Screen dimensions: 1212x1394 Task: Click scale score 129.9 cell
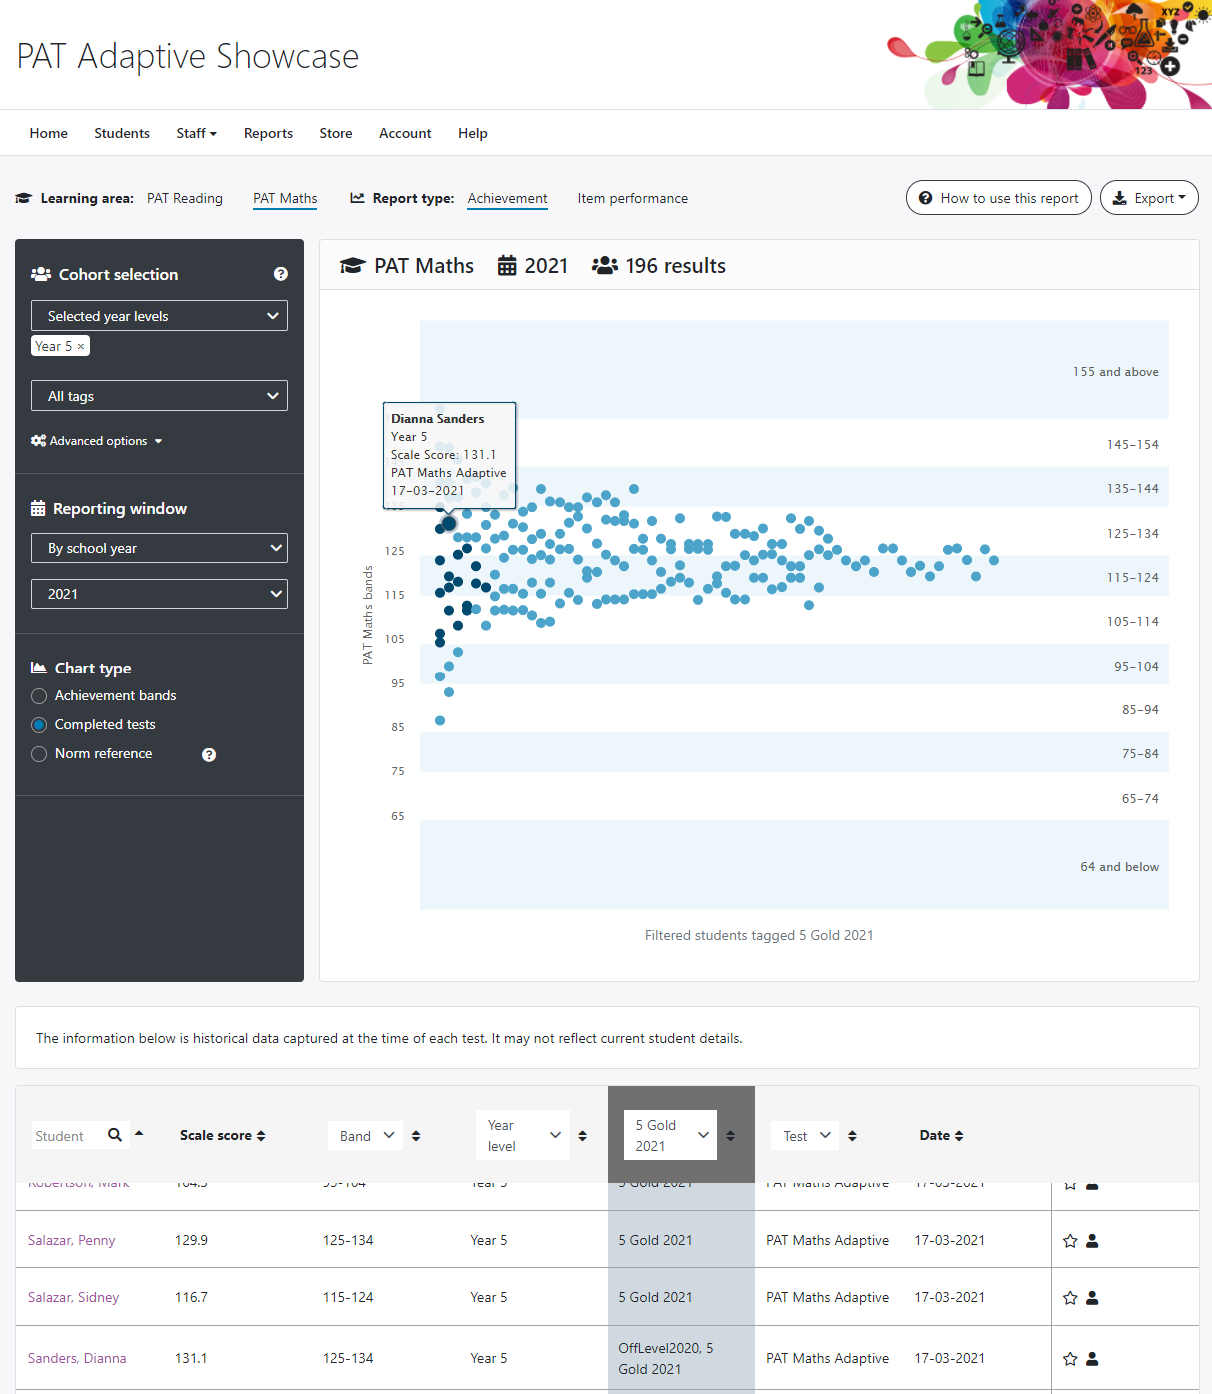192,1240
